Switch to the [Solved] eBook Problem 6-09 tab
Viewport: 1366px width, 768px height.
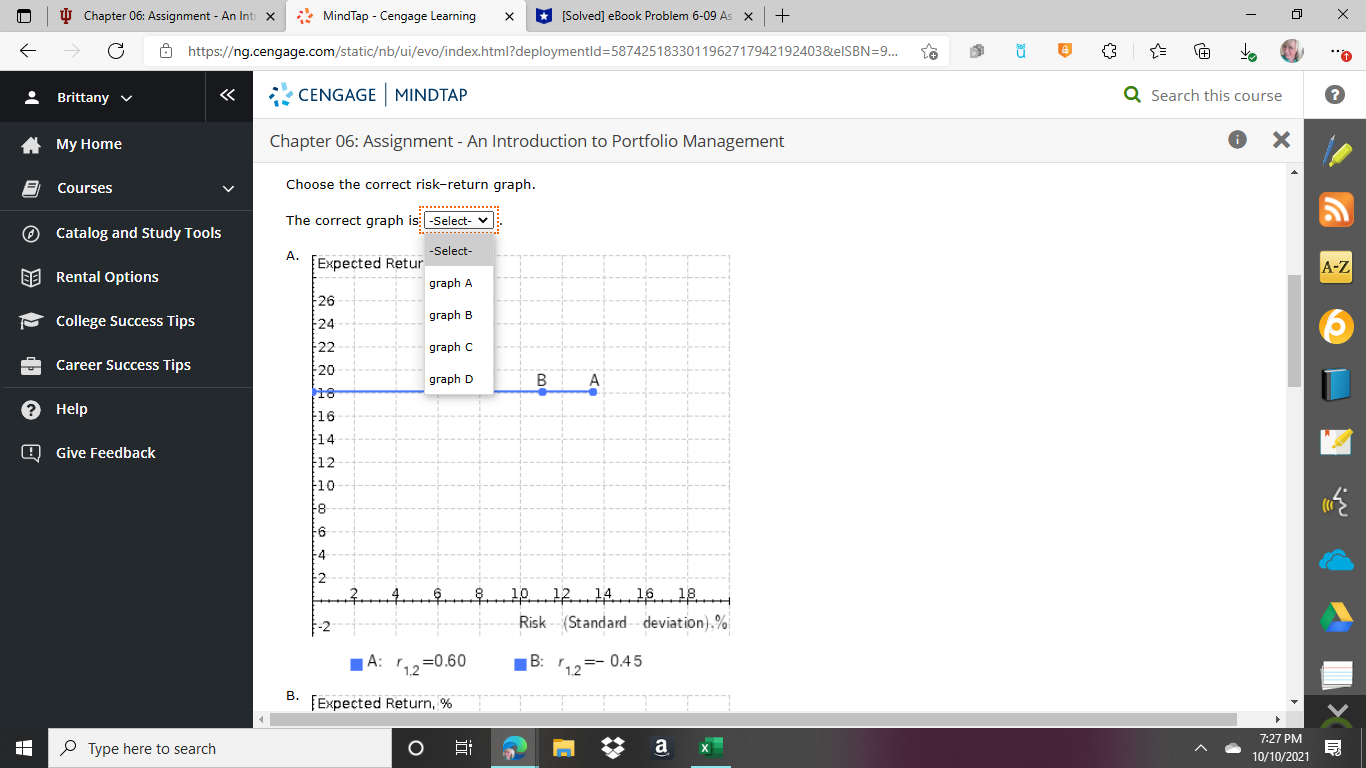pos(640,16)
